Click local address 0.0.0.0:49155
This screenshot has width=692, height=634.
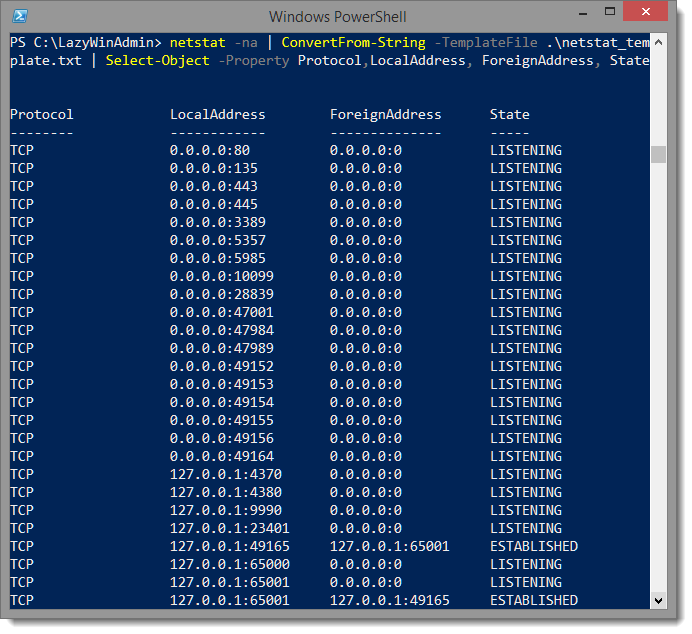click(x=222, y=421)
